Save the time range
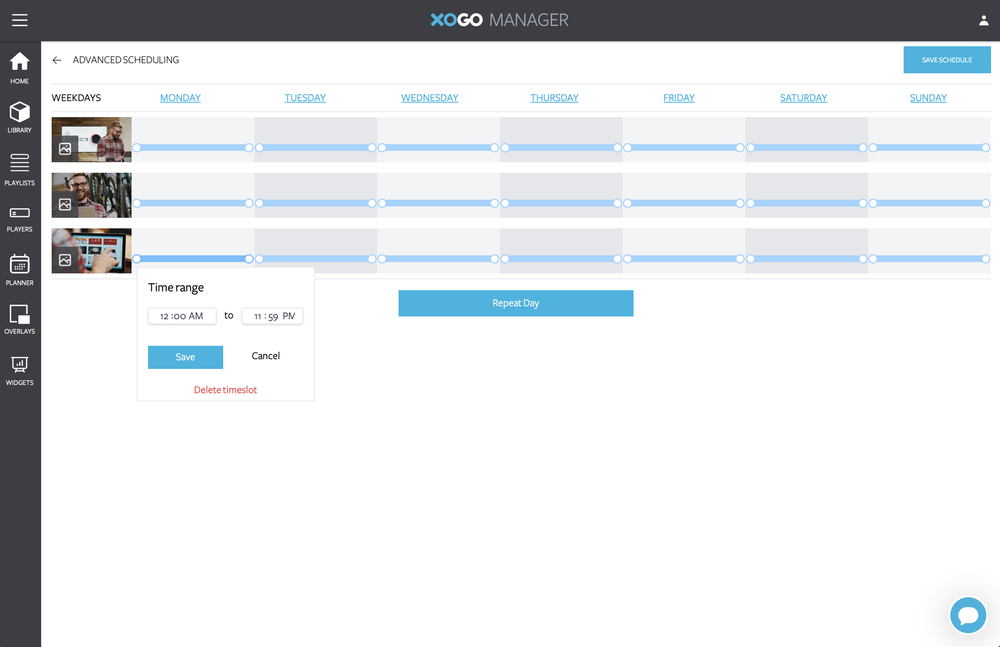Image resolution: width=1000 pixels, height=647 pixels. click(x=185, y=356)
